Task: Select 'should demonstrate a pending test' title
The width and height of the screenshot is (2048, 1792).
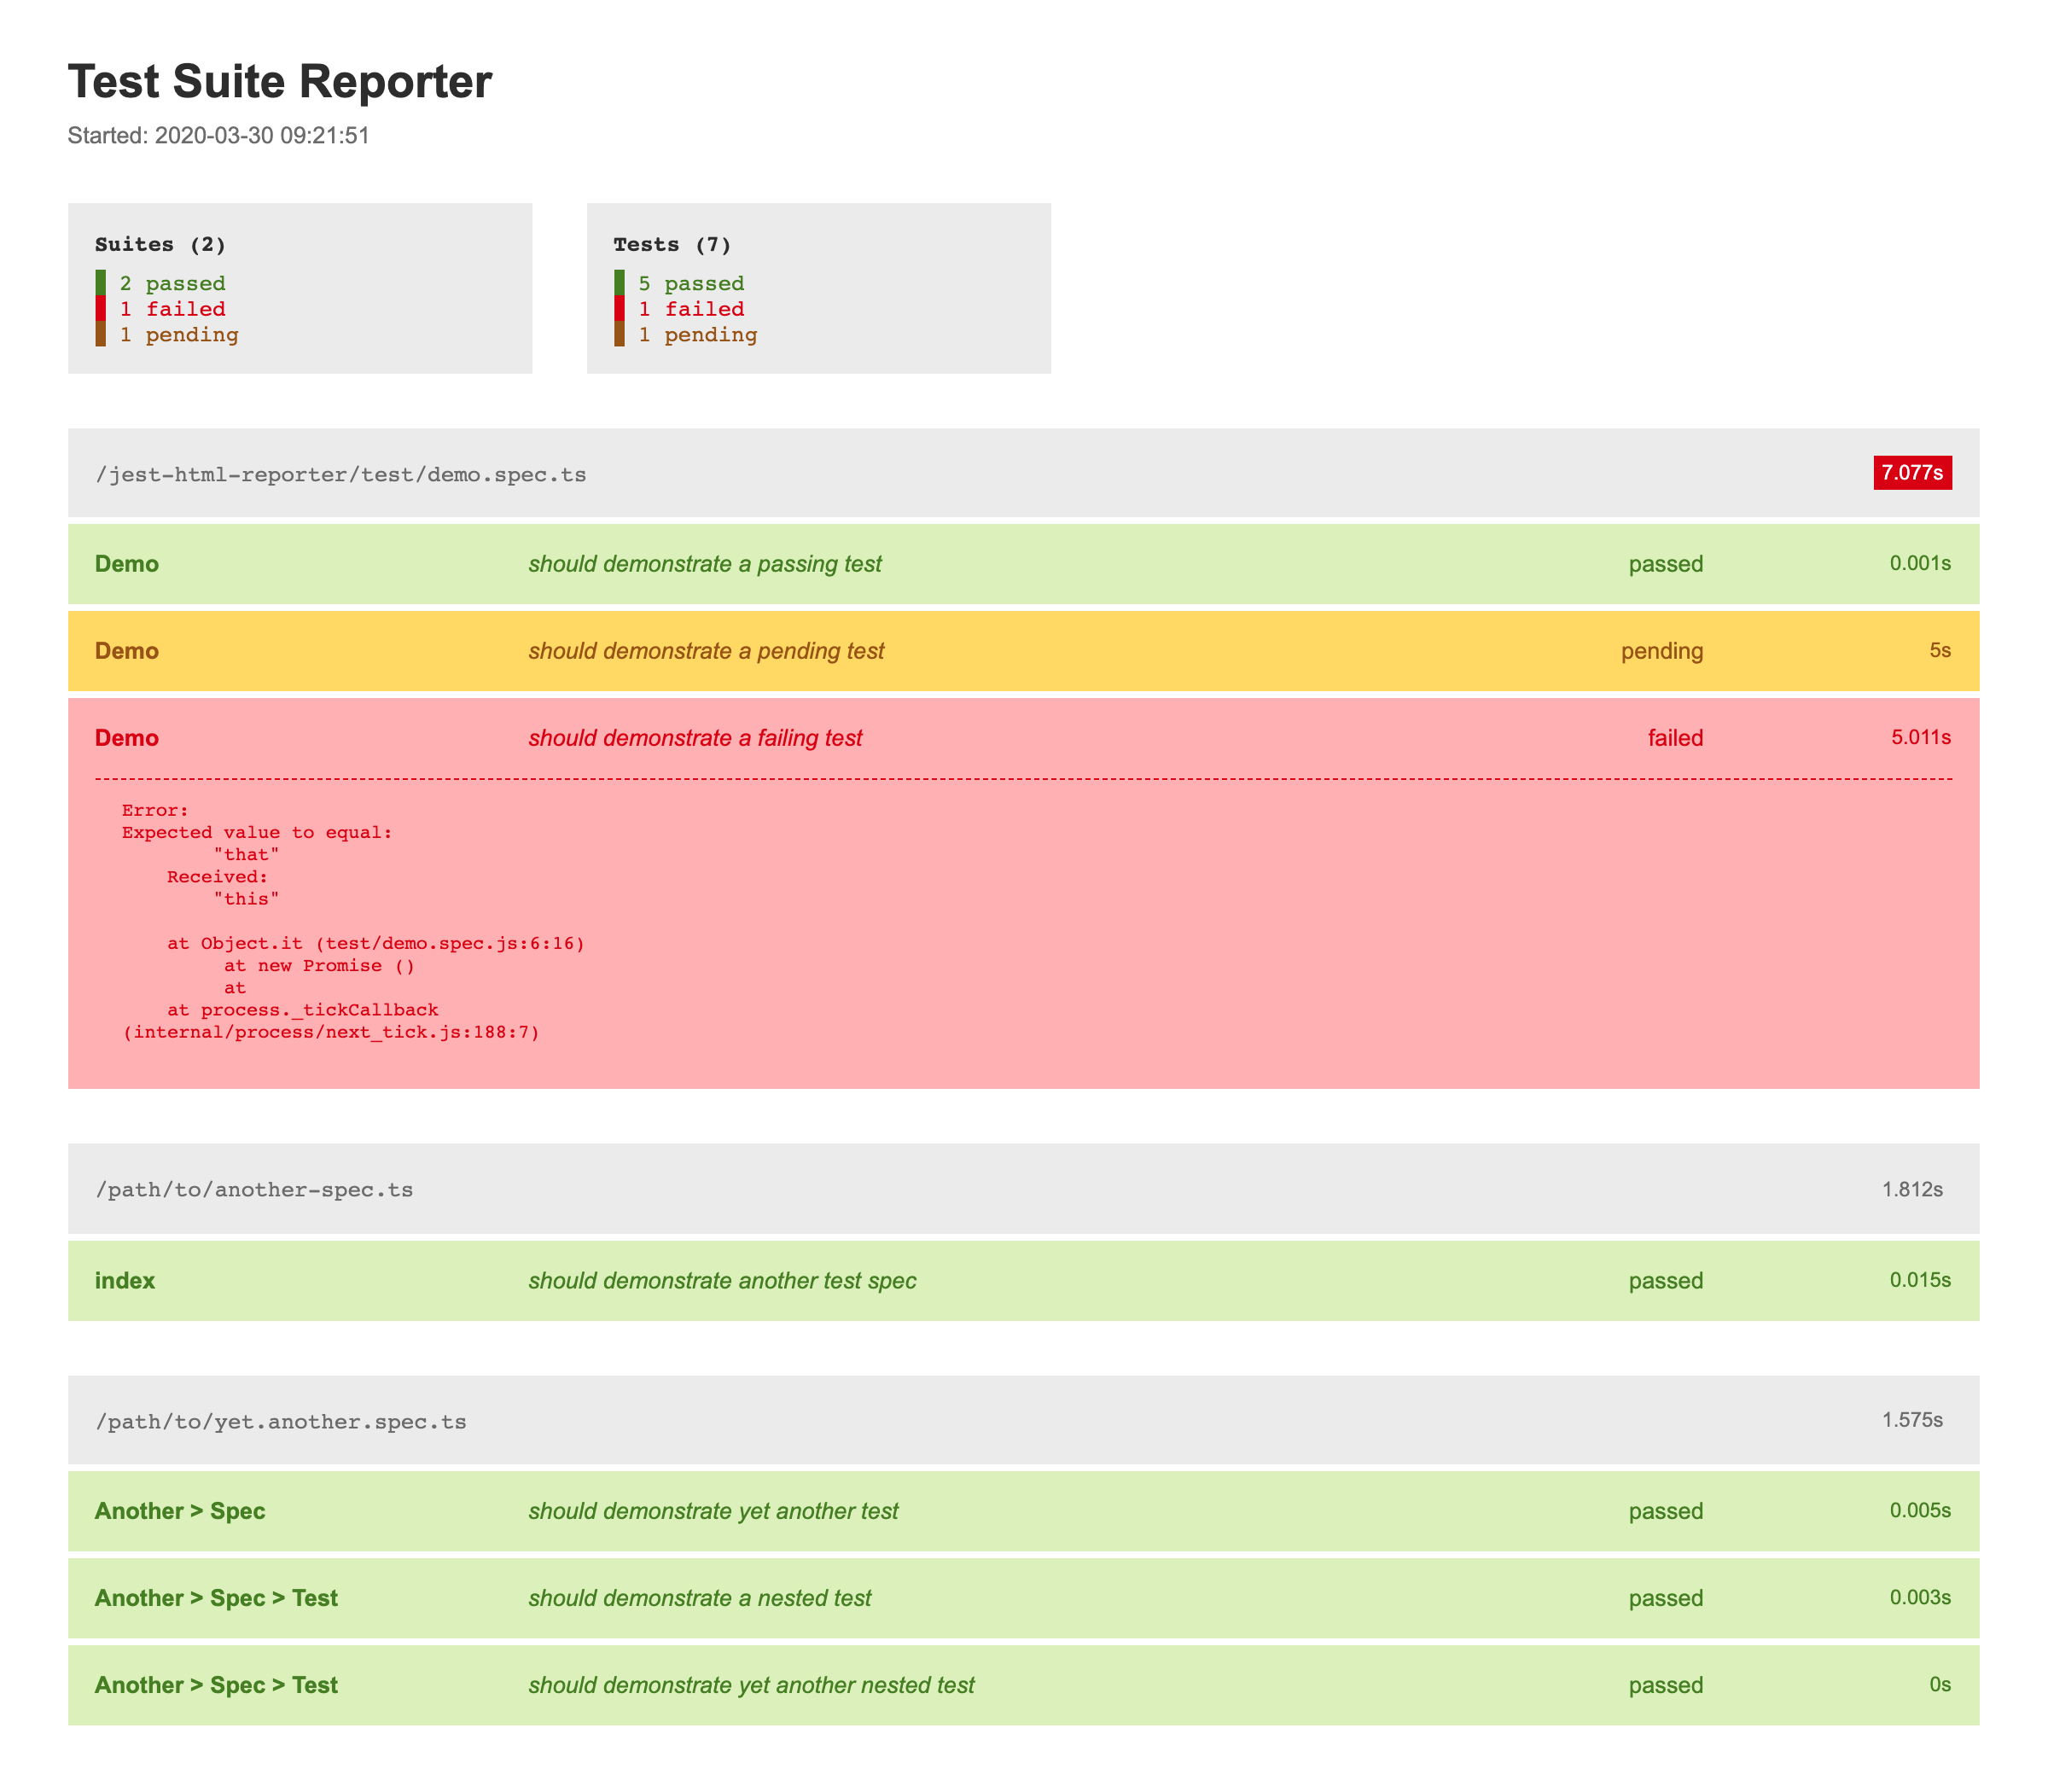Action: pyautogui.click(x=706, y=651)
